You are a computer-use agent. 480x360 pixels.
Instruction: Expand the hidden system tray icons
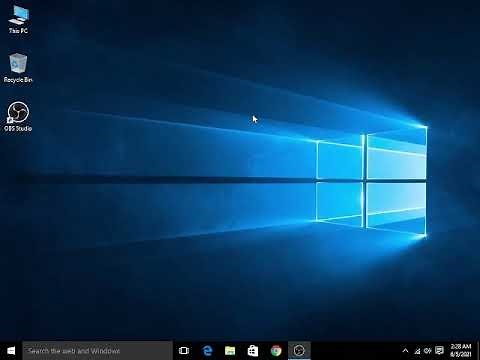click(405, 351)
